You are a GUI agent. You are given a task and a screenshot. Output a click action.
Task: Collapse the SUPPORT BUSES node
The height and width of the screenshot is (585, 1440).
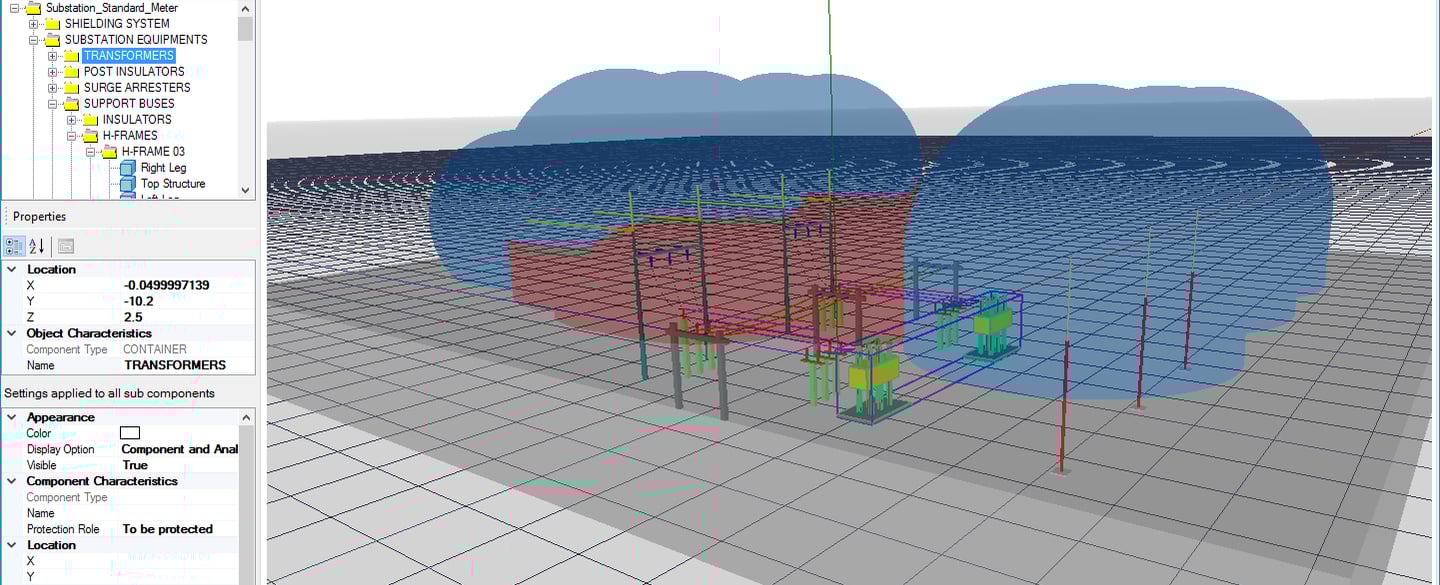[x=53, y=104]
